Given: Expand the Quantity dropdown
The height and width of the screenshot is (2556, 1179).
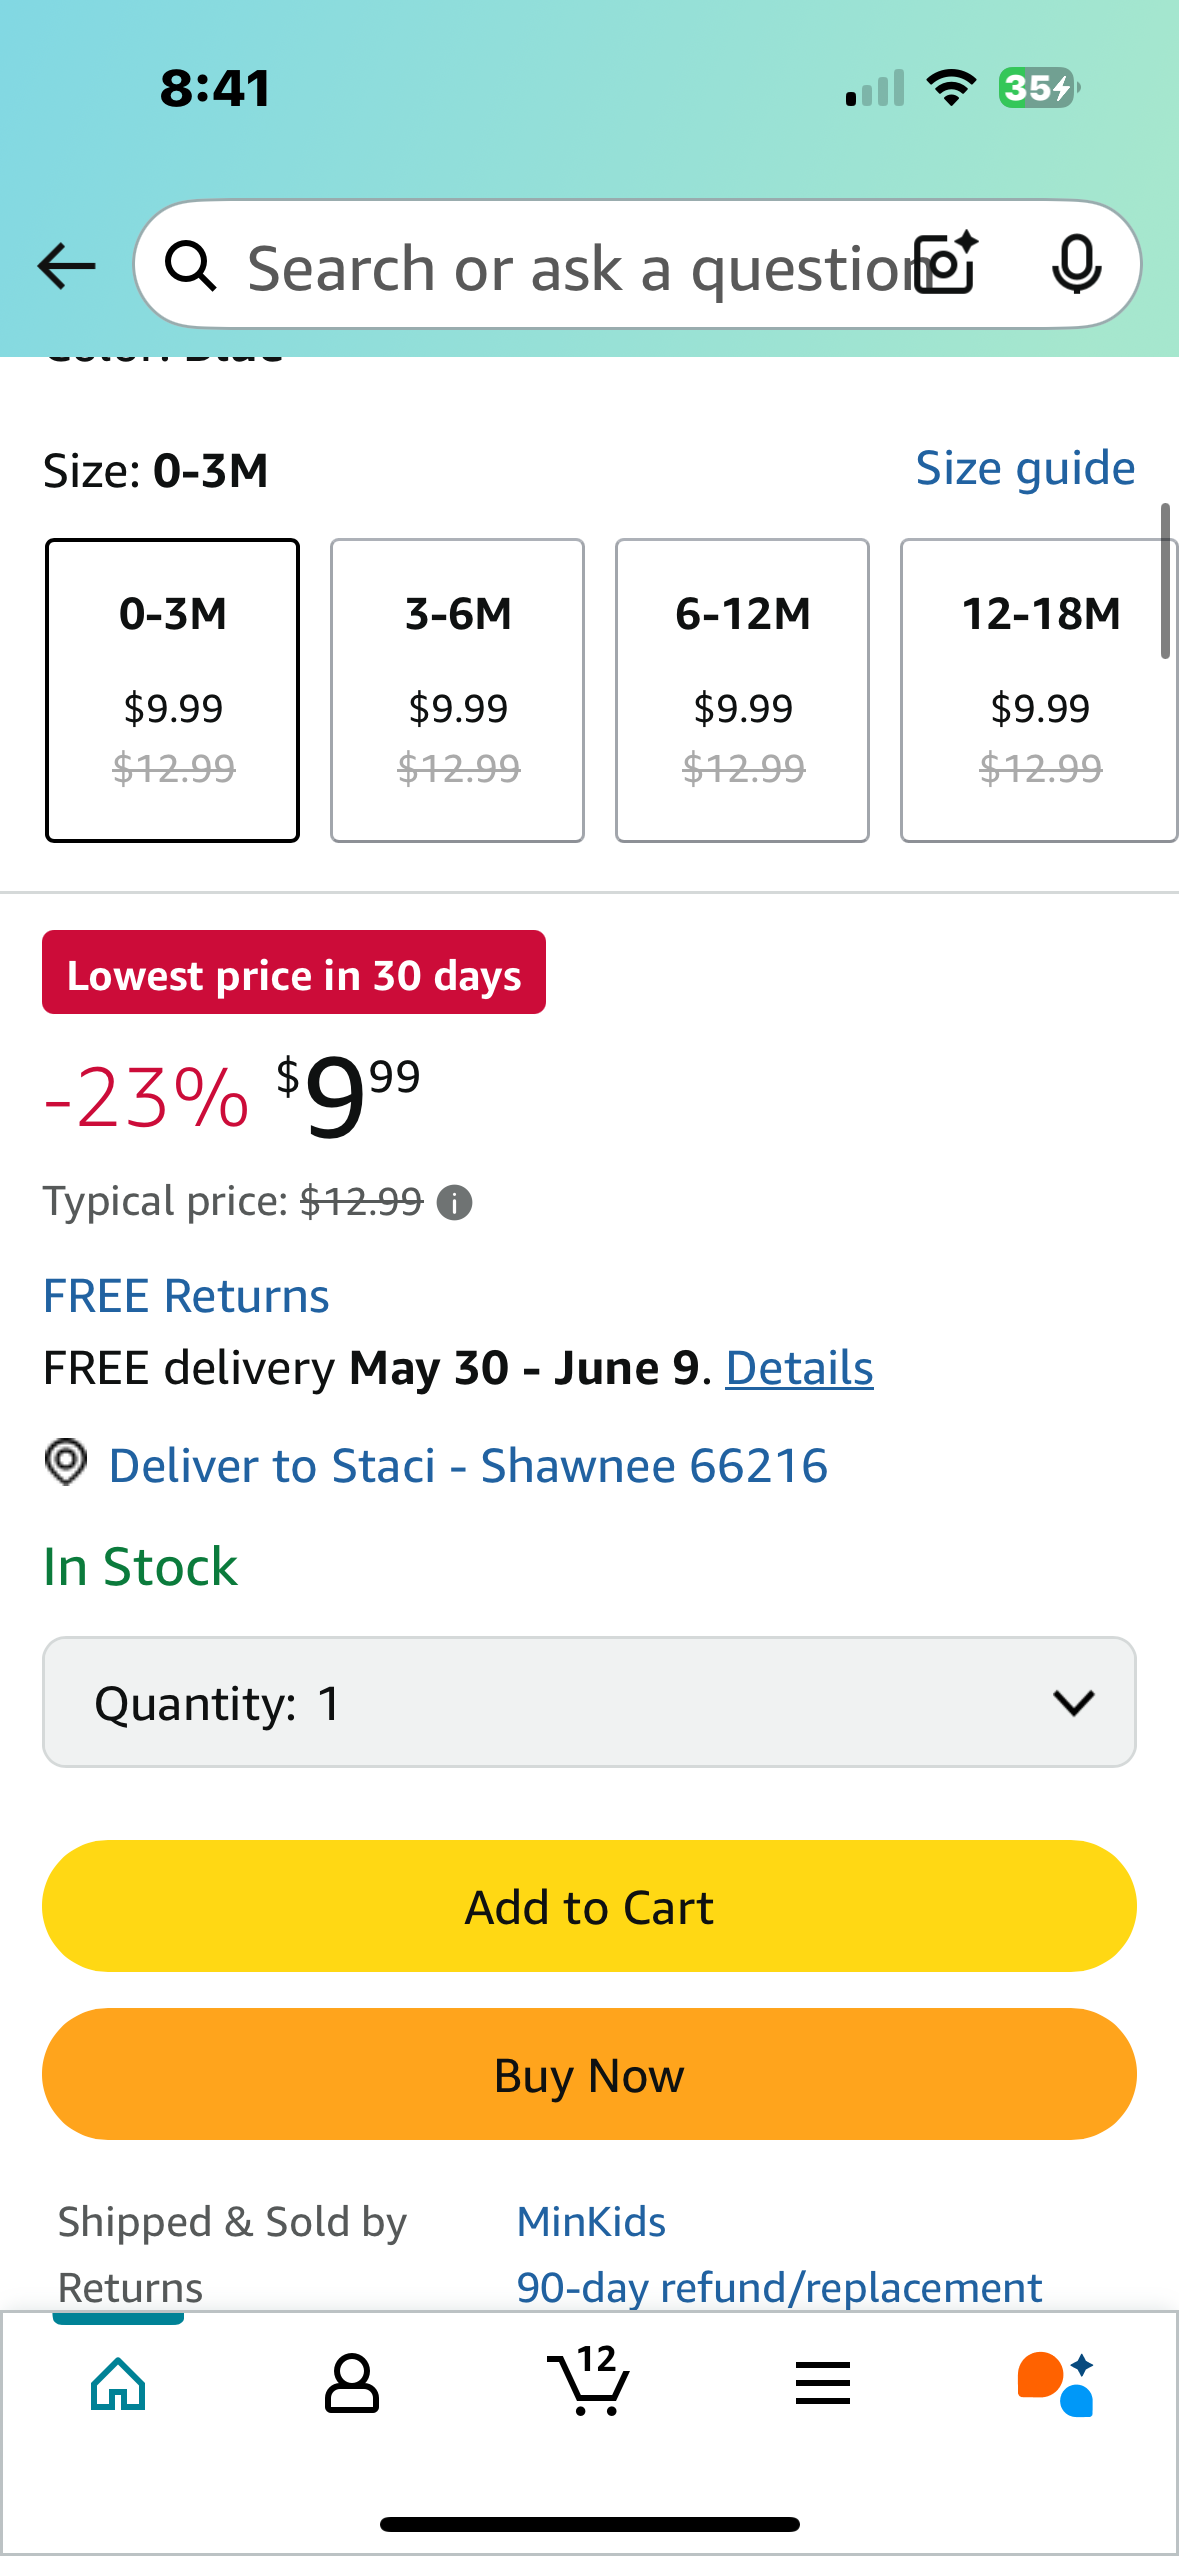Looking at the screenshot, I should [x=589, y=1702].
